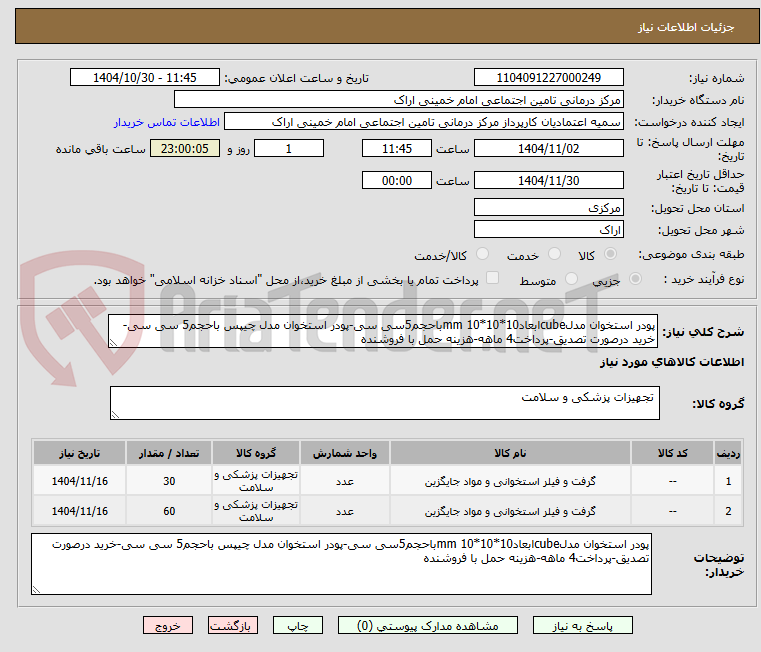Click row 1 group تجهیزات پزشکی و سلامت cell

coord(256,481)
